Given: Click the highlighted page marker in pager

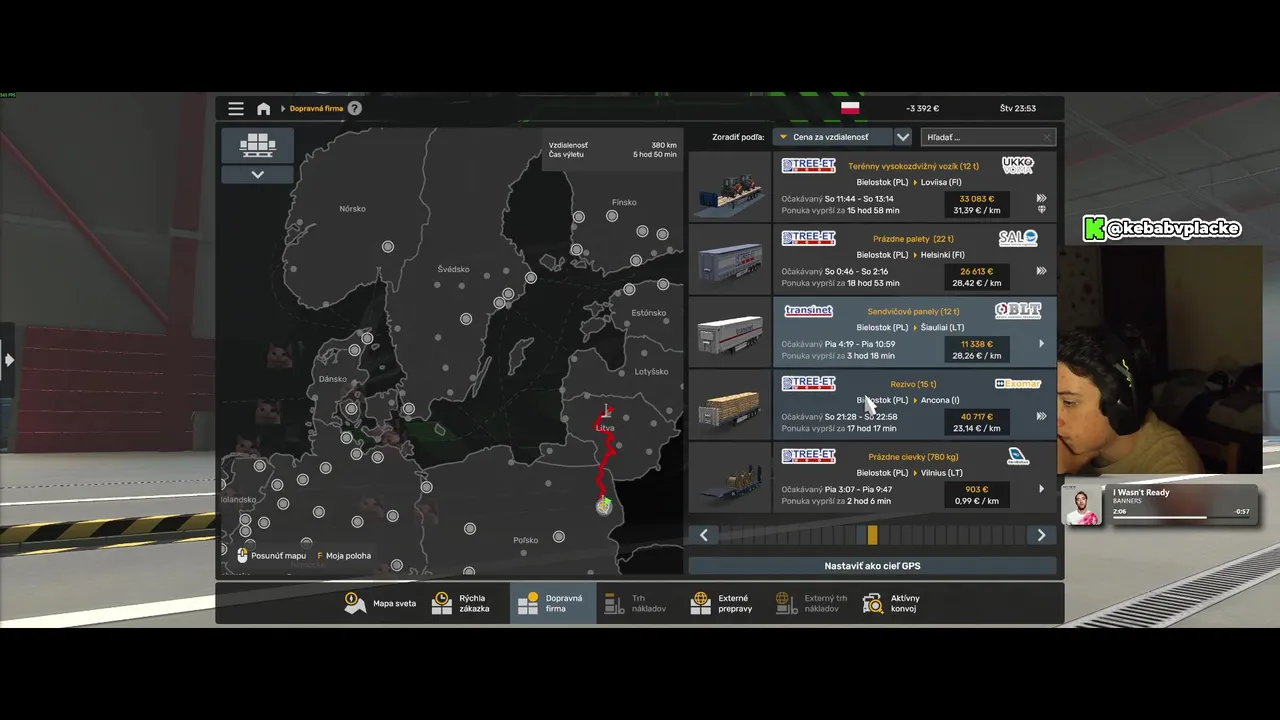Looking at the screenshot, I should (x=872, y=535).
